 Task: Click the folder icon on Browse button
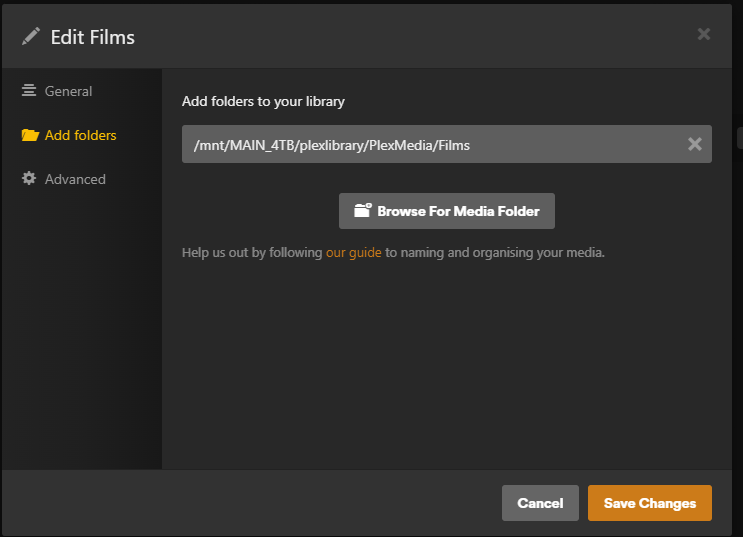(x=362, y=211)
